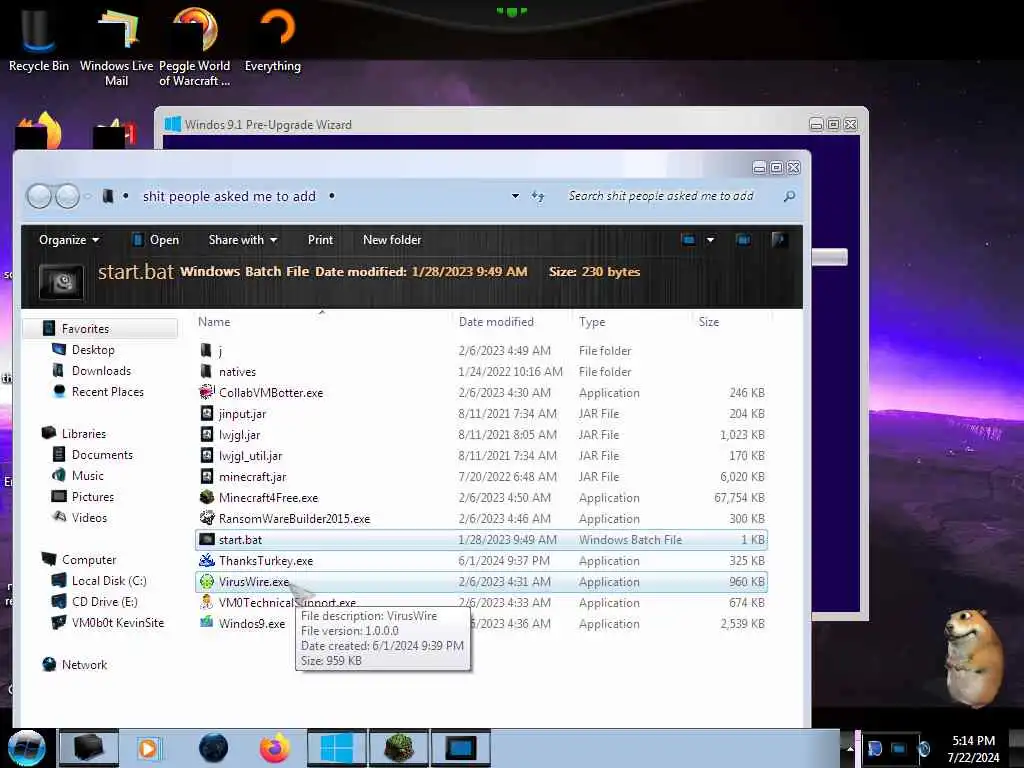Click the Windos 9.1 Pre-Upgrade Wizard title bar
The width and height of the screenshot is (1024, 768).
[x=483, y=124]
